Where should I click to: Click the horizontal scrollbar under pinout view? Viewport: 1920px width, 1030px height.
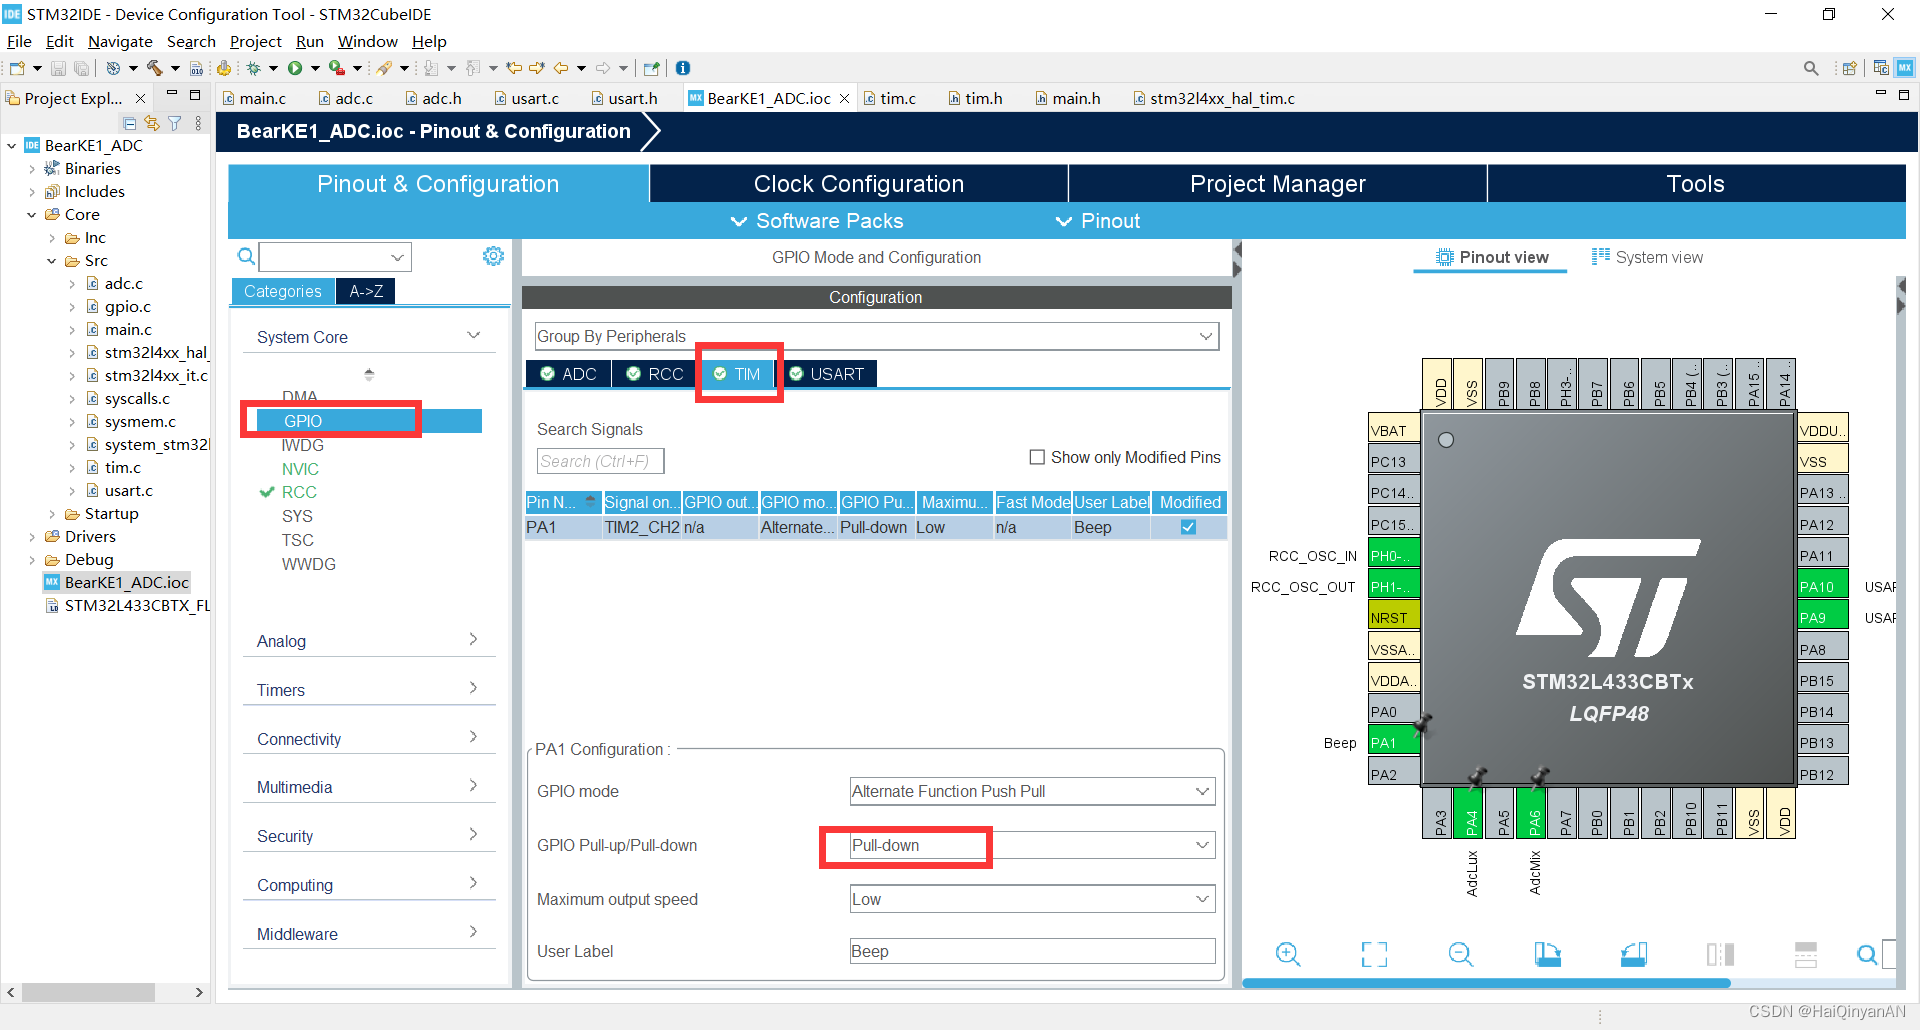[x=1486, y=984]
